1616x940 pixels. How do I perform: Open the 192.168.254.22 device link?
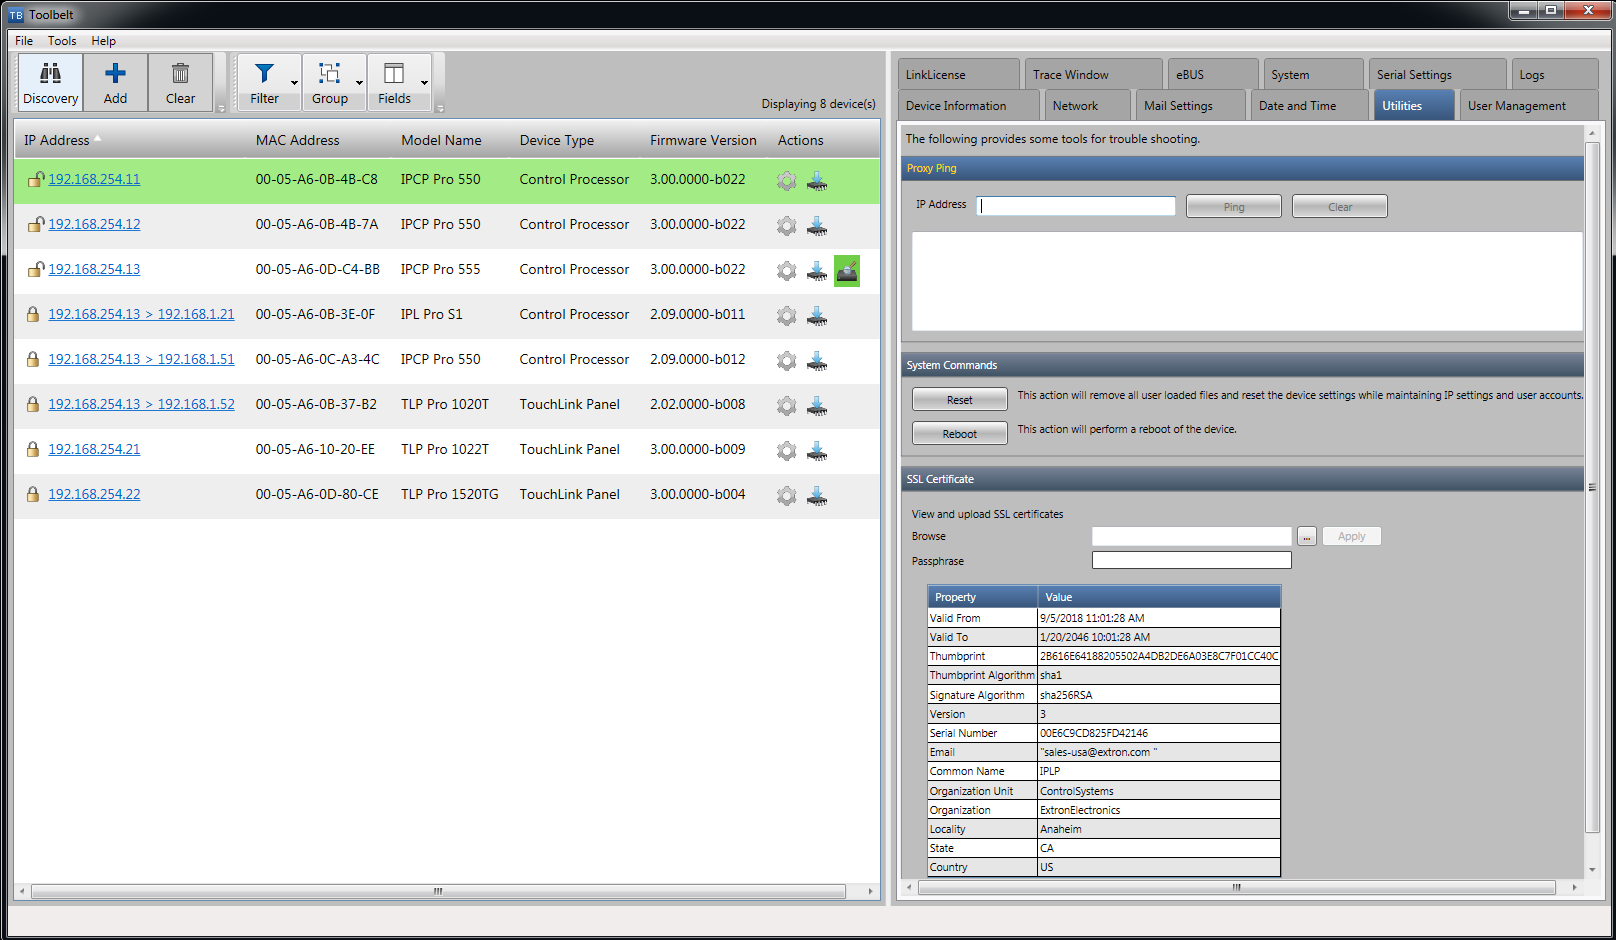click(94, 493)
